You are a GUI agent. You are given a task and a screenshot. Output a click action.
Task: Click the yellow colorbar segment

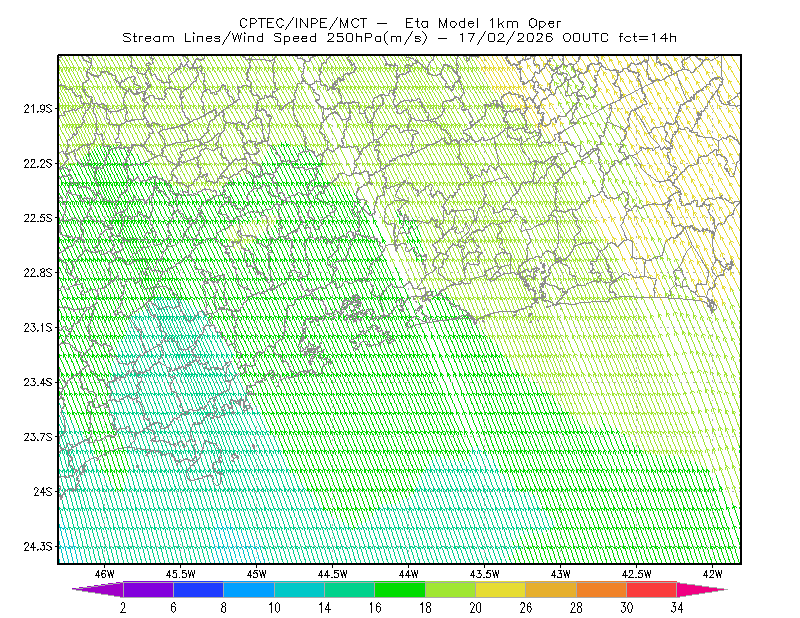coord(501,589)
